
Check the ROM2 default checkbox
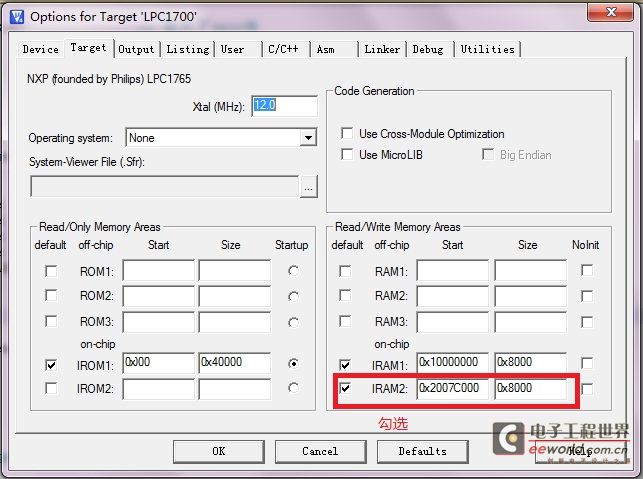pos(51,295)
